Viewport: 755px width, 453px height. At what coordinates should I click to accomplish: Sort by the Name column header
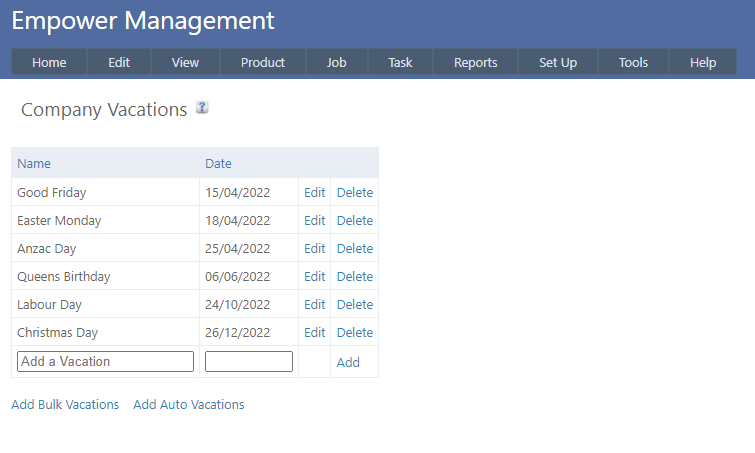pyautogui.click(x=34, y=164)
